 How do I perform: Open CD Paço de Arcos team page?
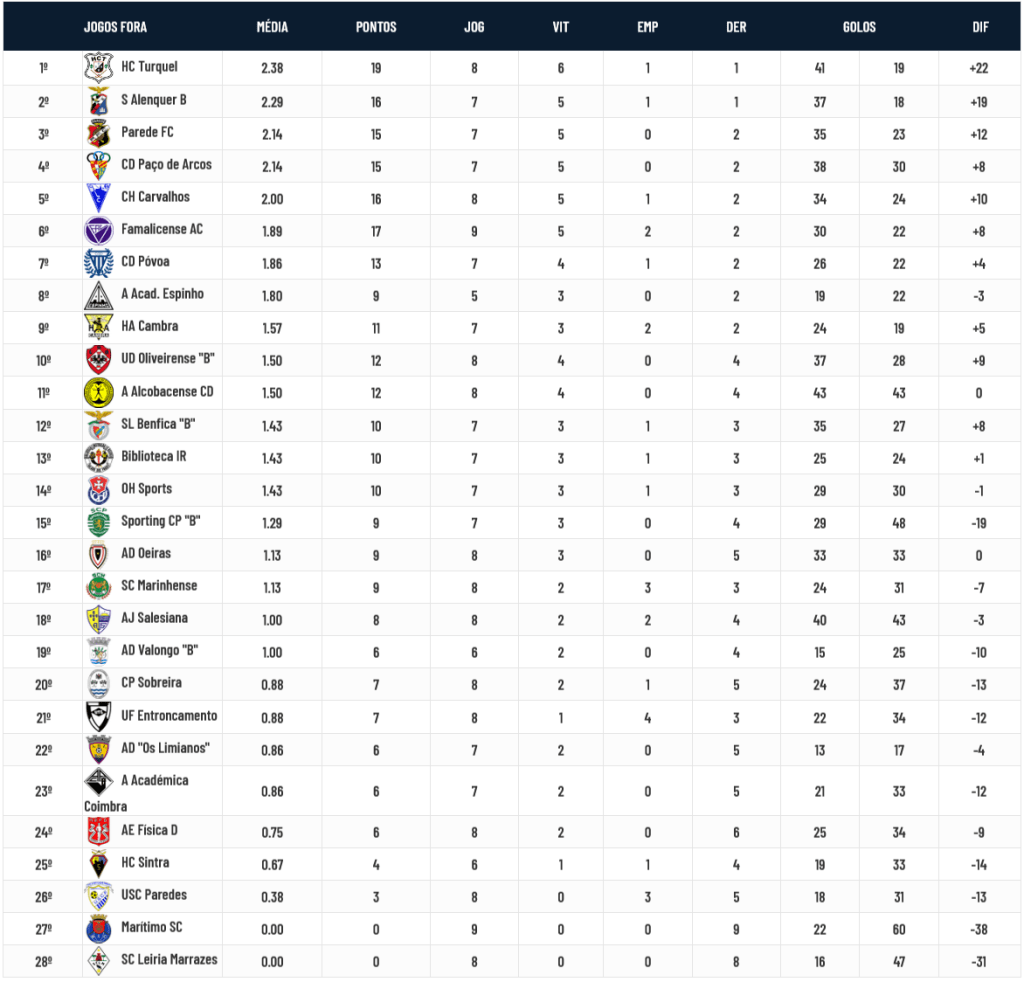pyautogui.click(x=167, y=165)
